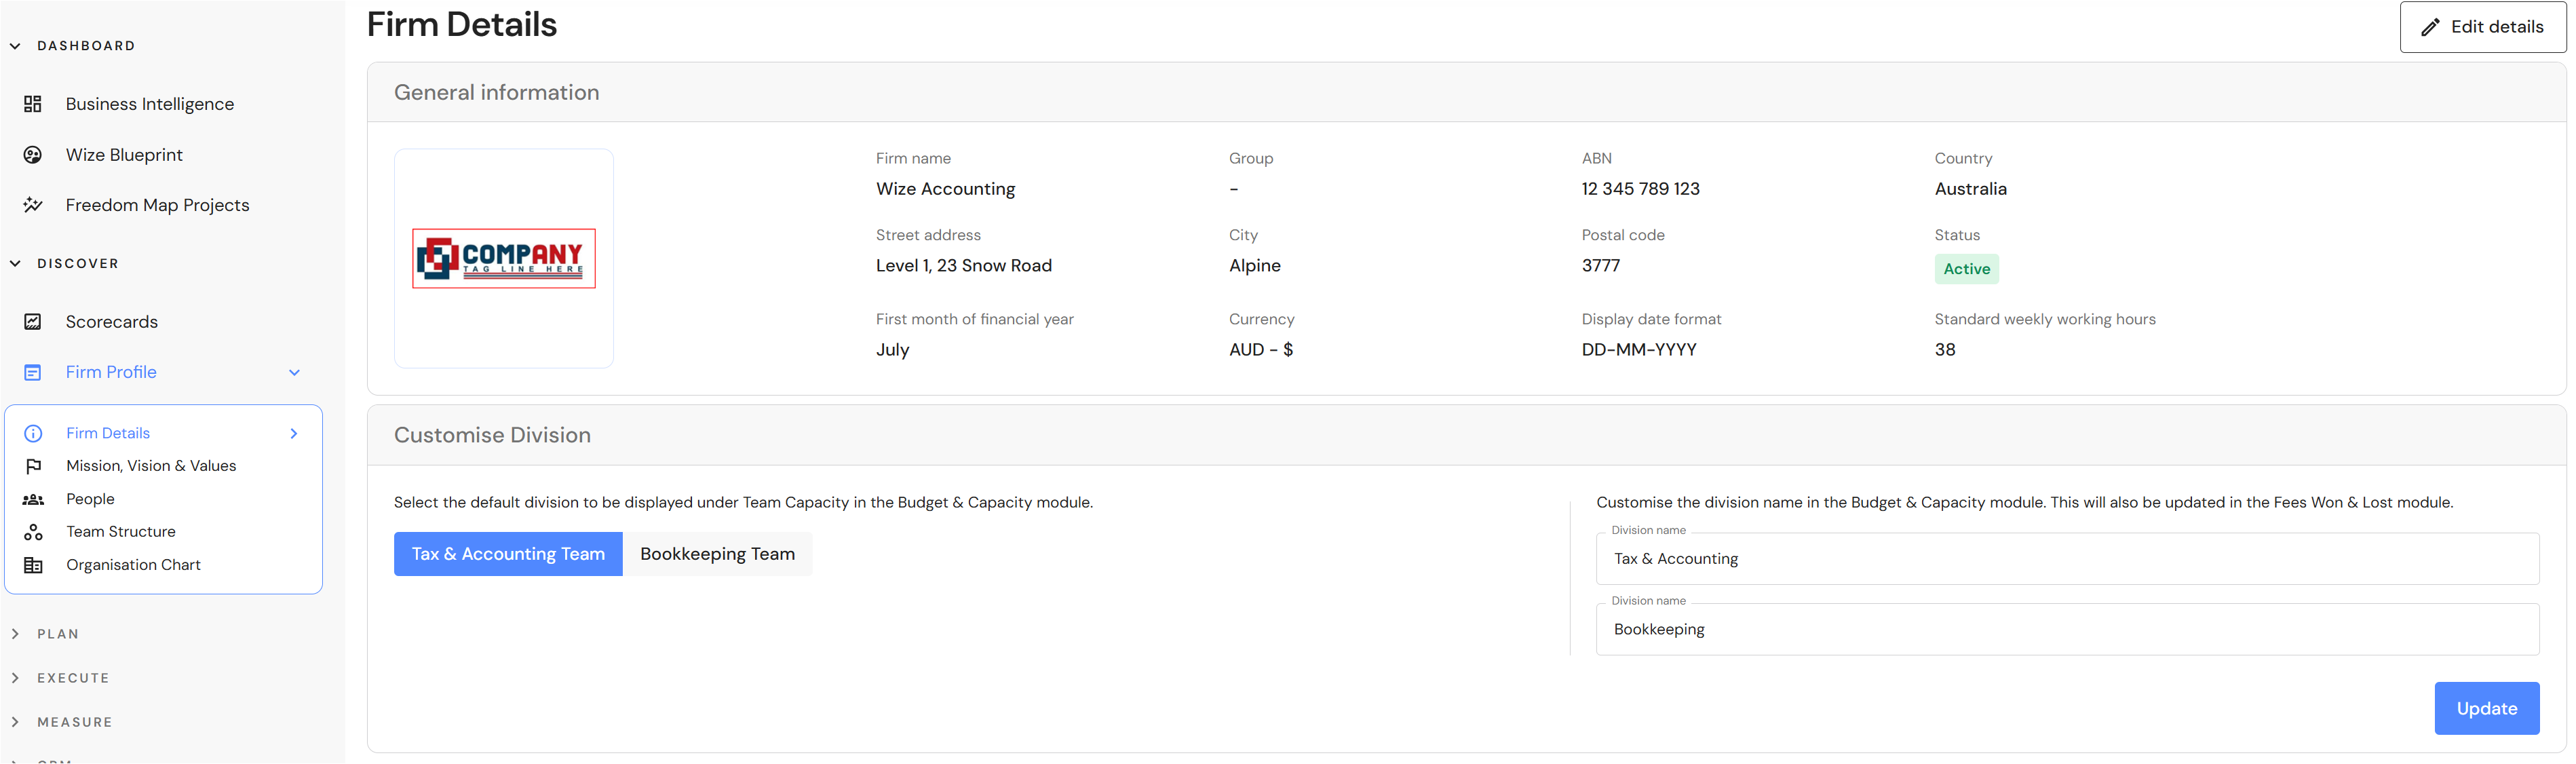Expand the PLAN section
Screen dimensions: 2576x764
tap(16, 634)
